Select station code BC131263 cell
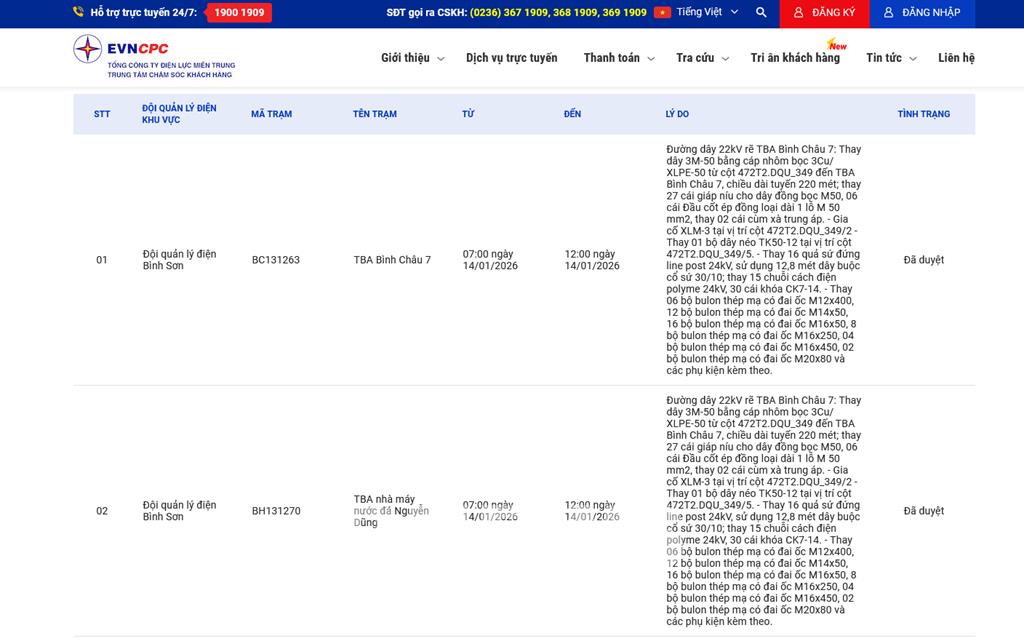1024x641 pixels. (276, 260)
